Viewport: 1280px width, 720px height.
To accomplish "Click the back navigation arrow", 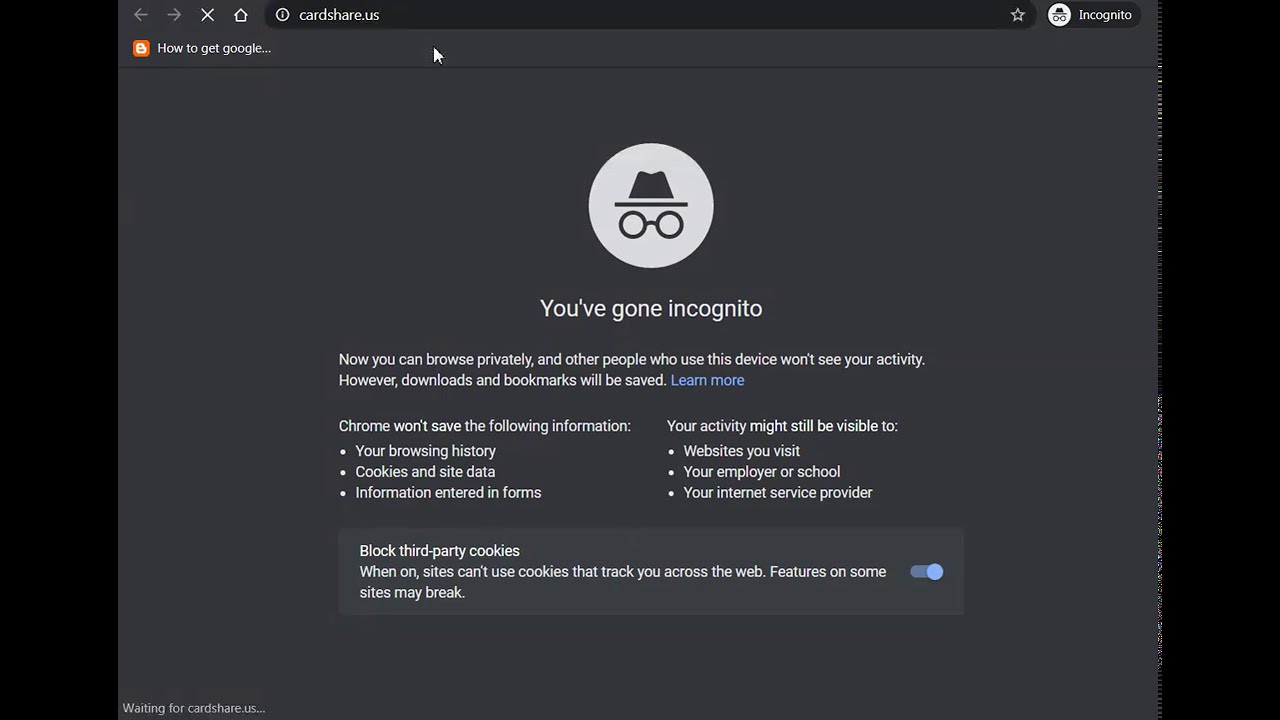I will click(141, 15).
